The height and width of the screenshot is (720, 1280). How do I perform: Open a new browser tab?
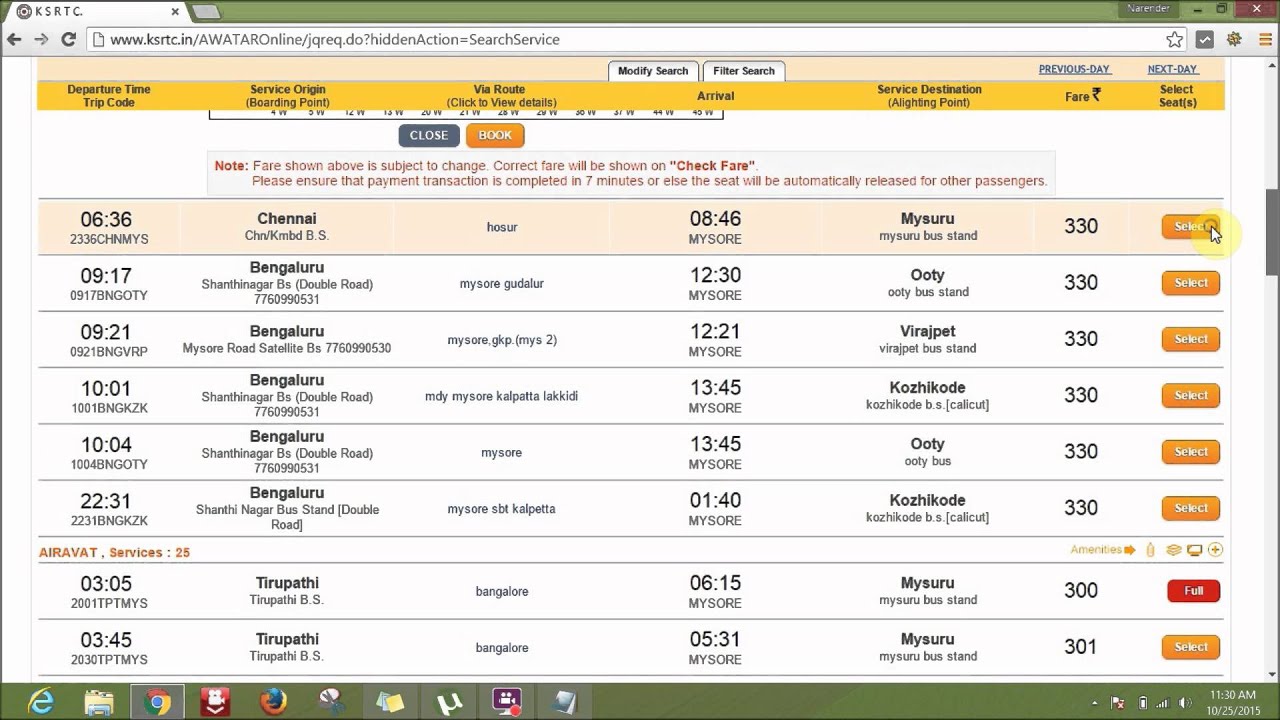(x=206, y=12)
